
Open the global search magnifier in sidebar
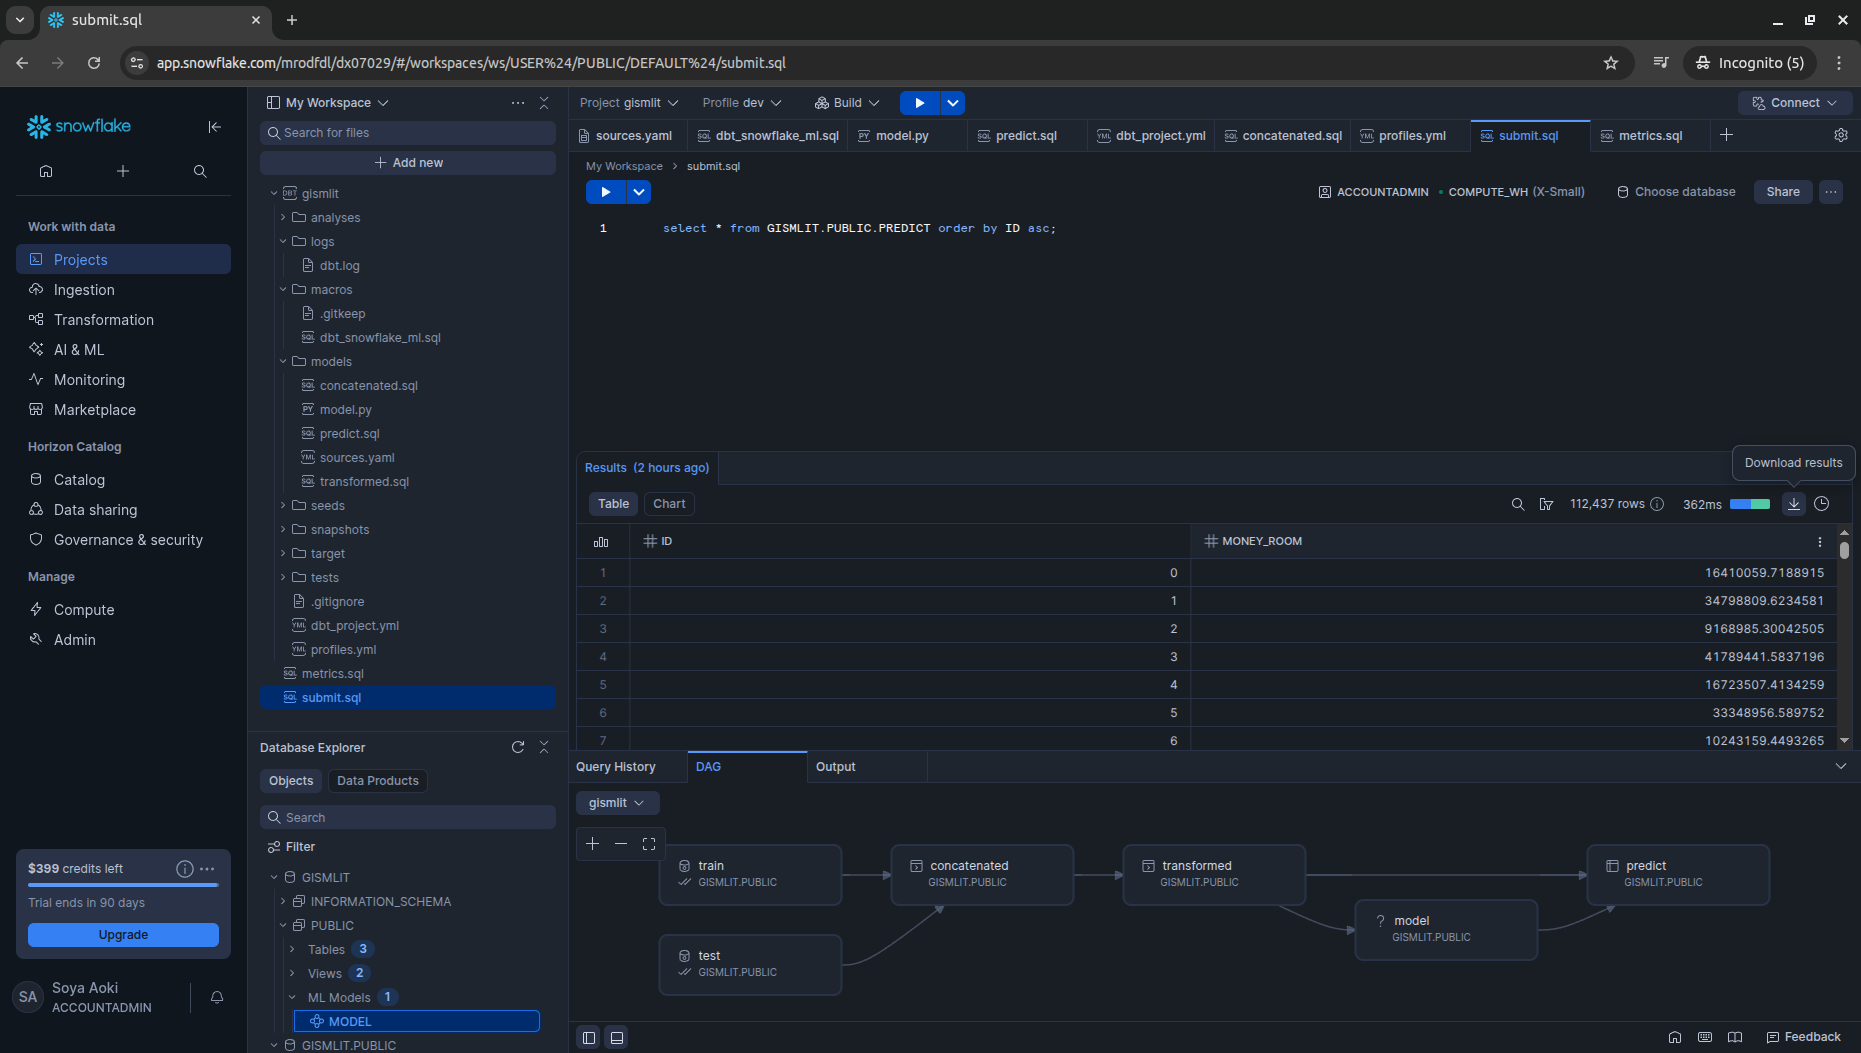[x=200, y=171]
